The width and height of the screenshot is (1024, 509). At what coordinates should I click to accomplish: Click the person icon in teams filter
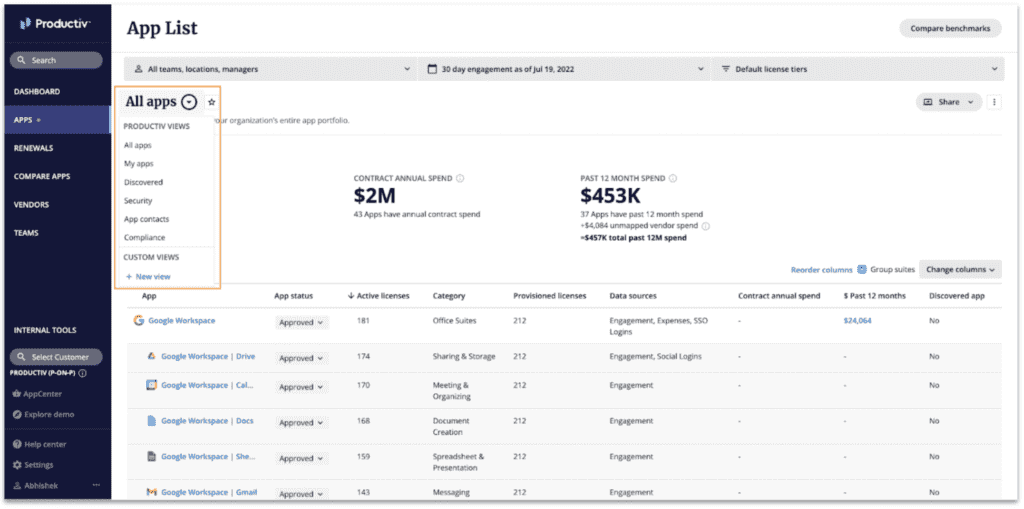138,69
